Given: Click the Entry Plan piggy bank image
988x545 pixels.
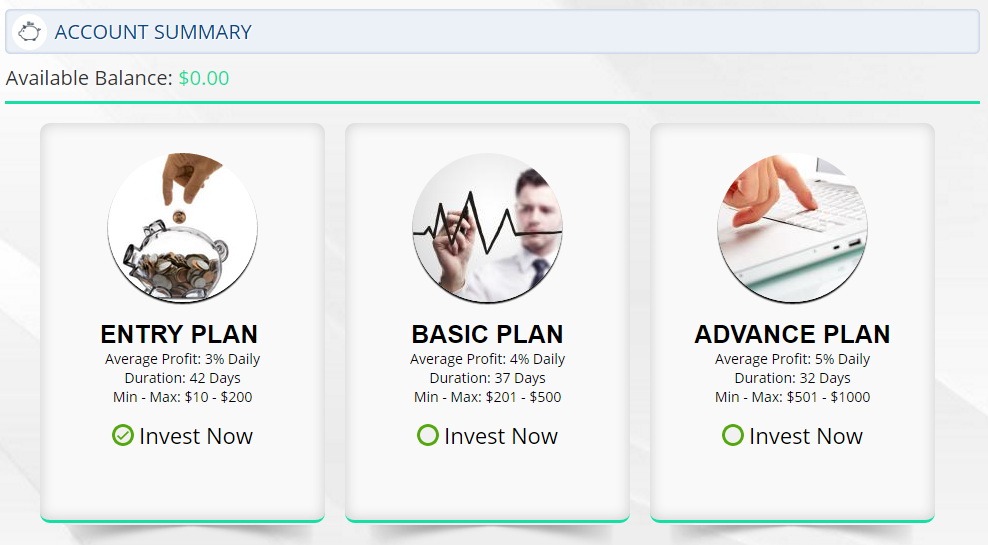Looking at the screenshot, I should point(182,228).
